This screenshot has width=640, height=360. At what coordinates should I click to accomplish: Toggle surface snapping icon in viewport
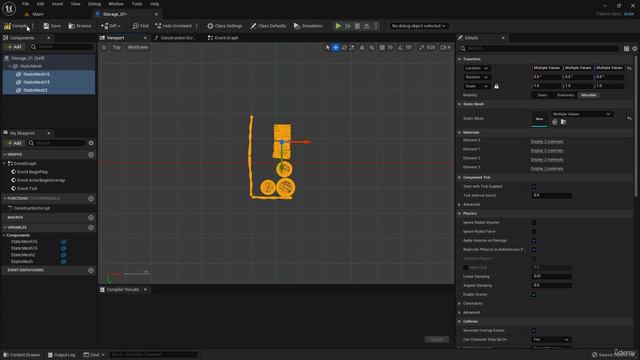pos(362,47)
